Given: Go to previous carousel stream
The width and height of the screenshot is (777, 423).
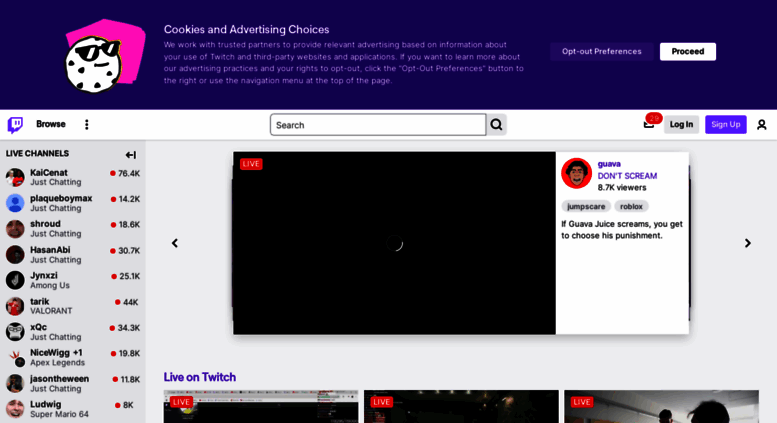Looking at the screenshot, I should [175, 243].
